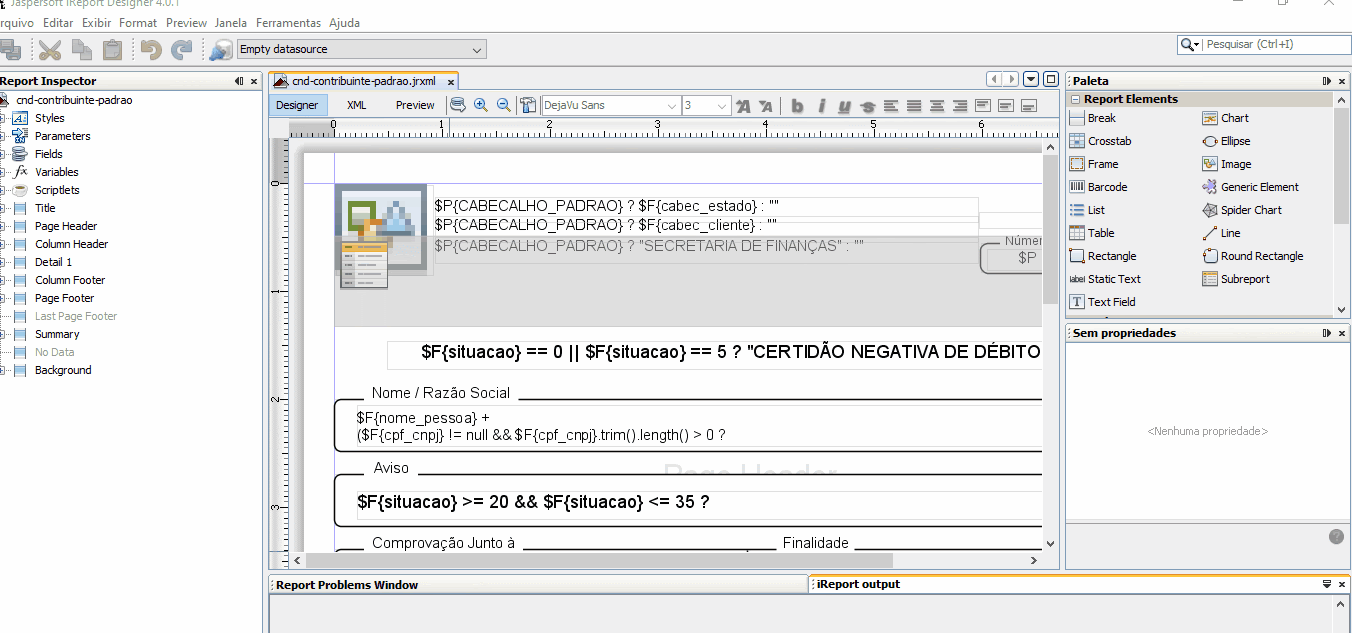Screen dimensions: 1352x633
Task: Open the Empty datasource dropdown
Action: 361,49
